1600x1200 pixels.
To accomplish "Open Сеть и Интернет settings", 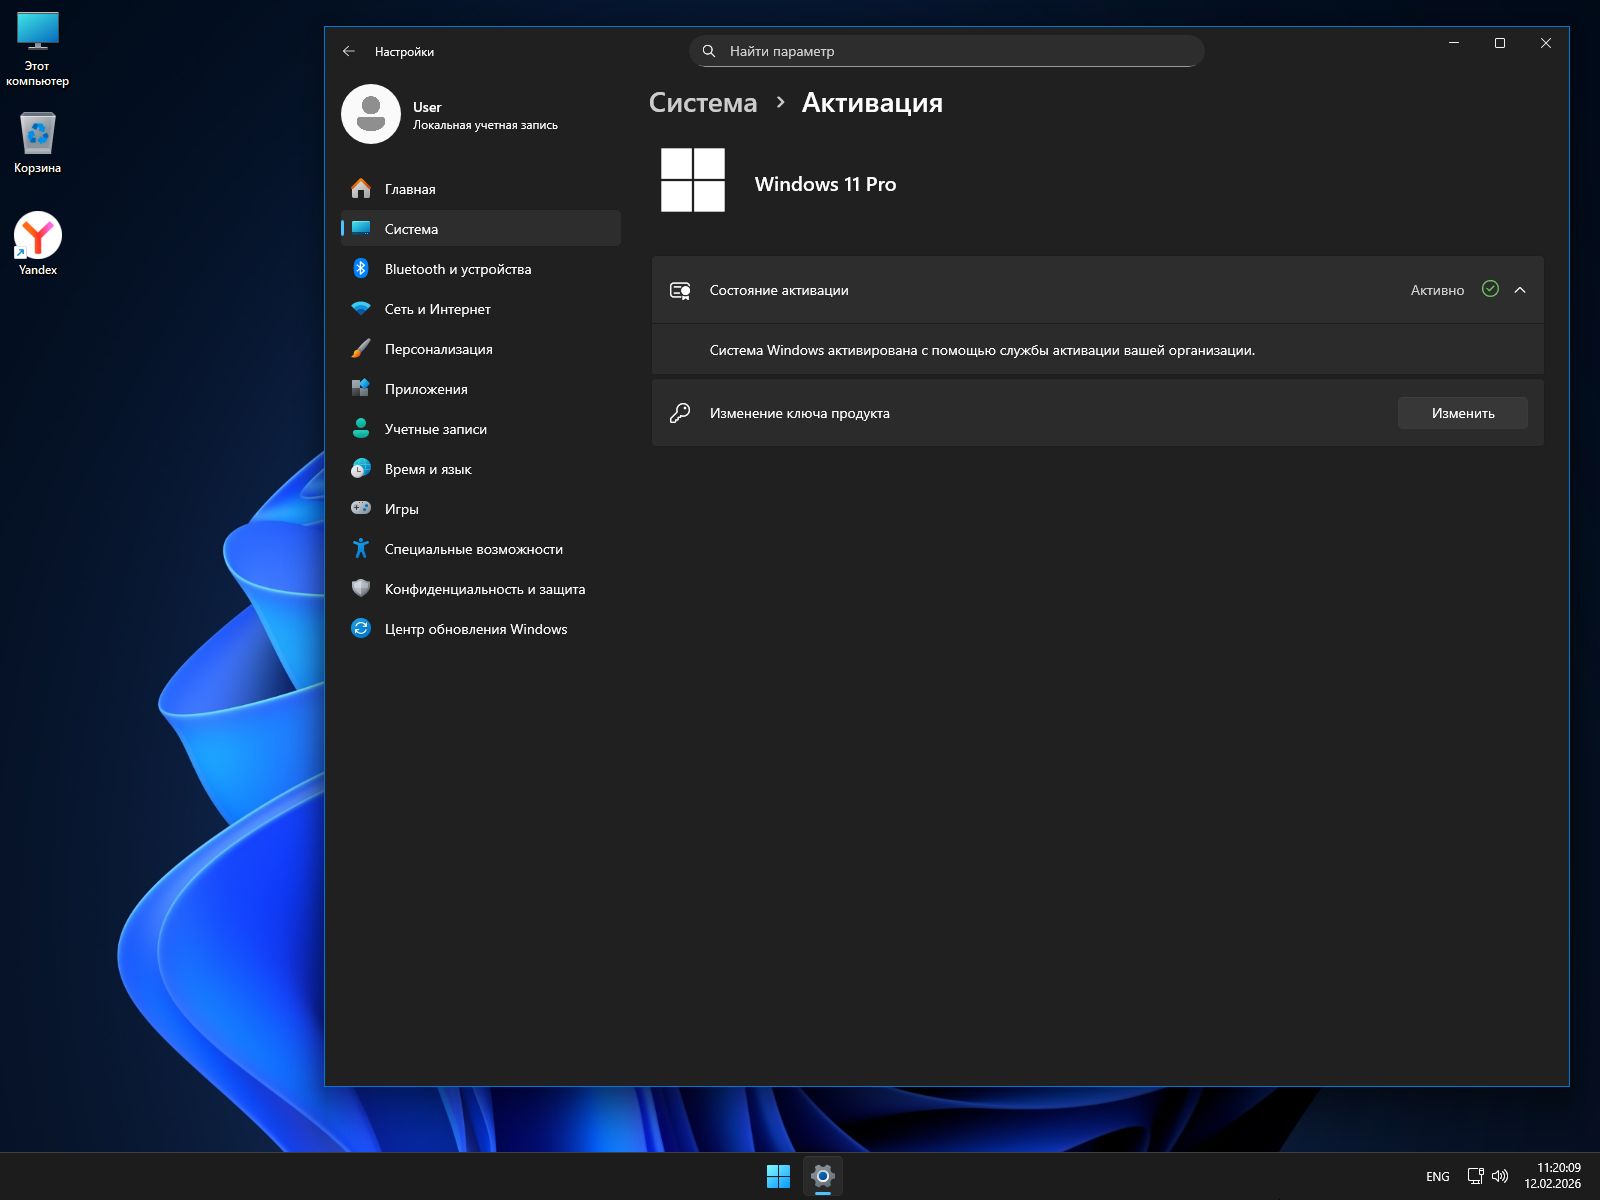I will point(437,309).
